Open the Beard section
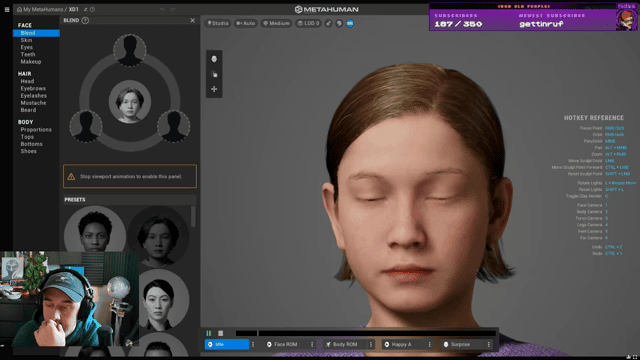Screen dimensions: 640x360 pyautogui.click(x=29, y=110)
